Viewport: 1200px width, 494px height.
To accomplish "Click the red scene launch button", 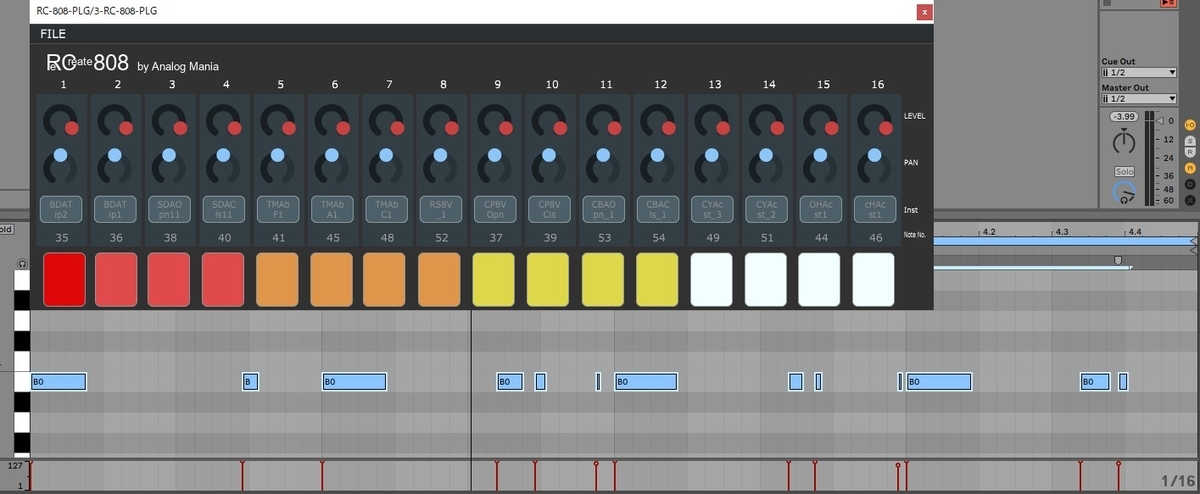I will (x=1169, y=4).
